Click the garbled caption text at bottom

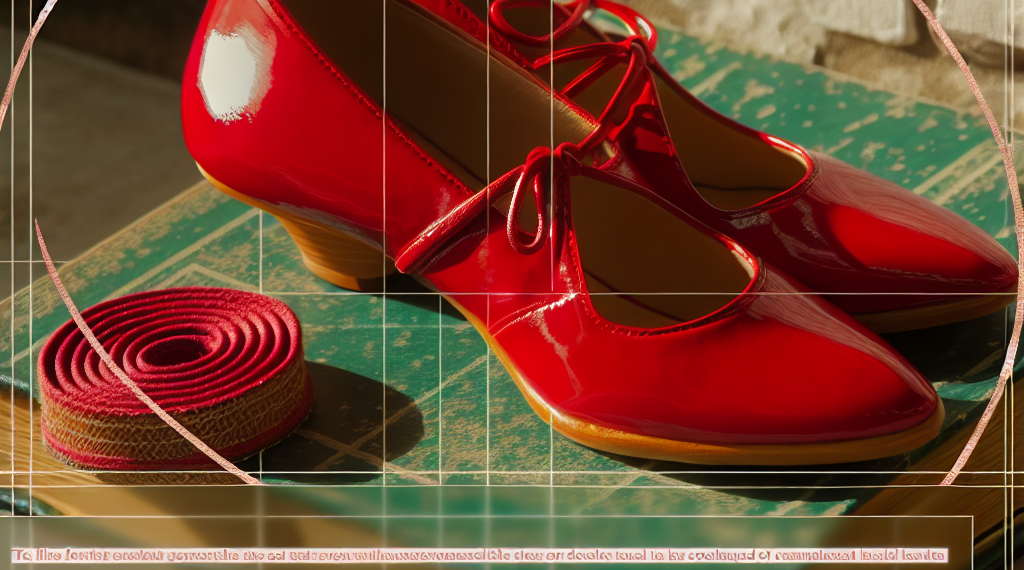480,555
